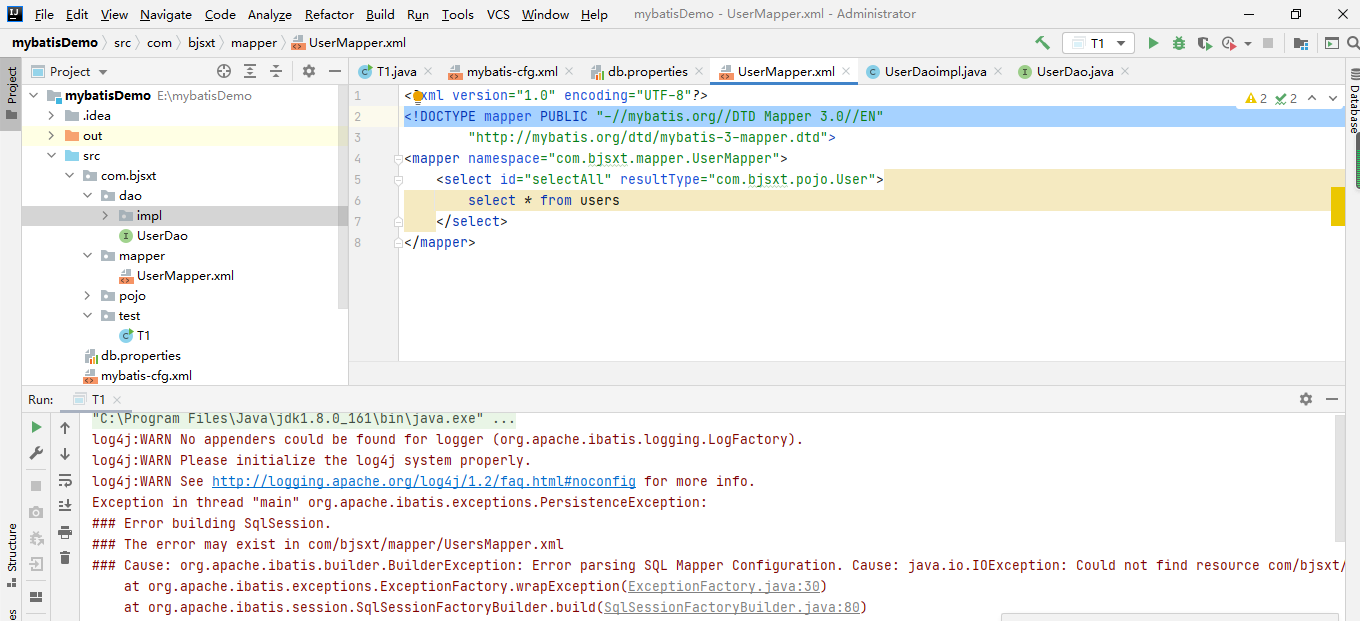Run T1 with coverage

[x=1204, y=43]
